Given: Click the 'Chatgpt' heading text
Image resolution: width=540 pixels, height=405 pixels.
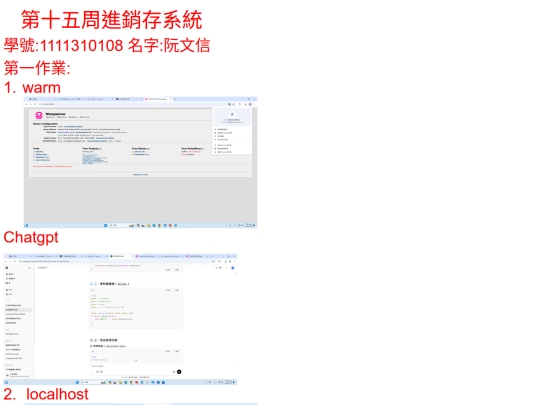Looking at the screenshot, I should pyautogui.click(x=31, y=237).
